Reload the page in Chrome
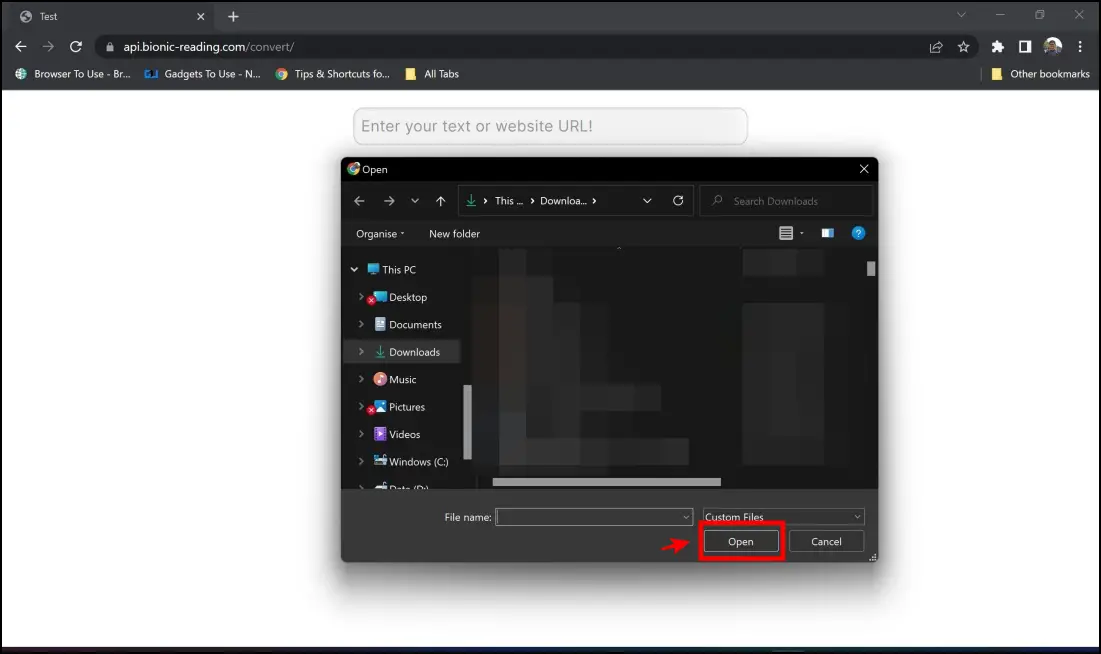 [x=76, y=47]
